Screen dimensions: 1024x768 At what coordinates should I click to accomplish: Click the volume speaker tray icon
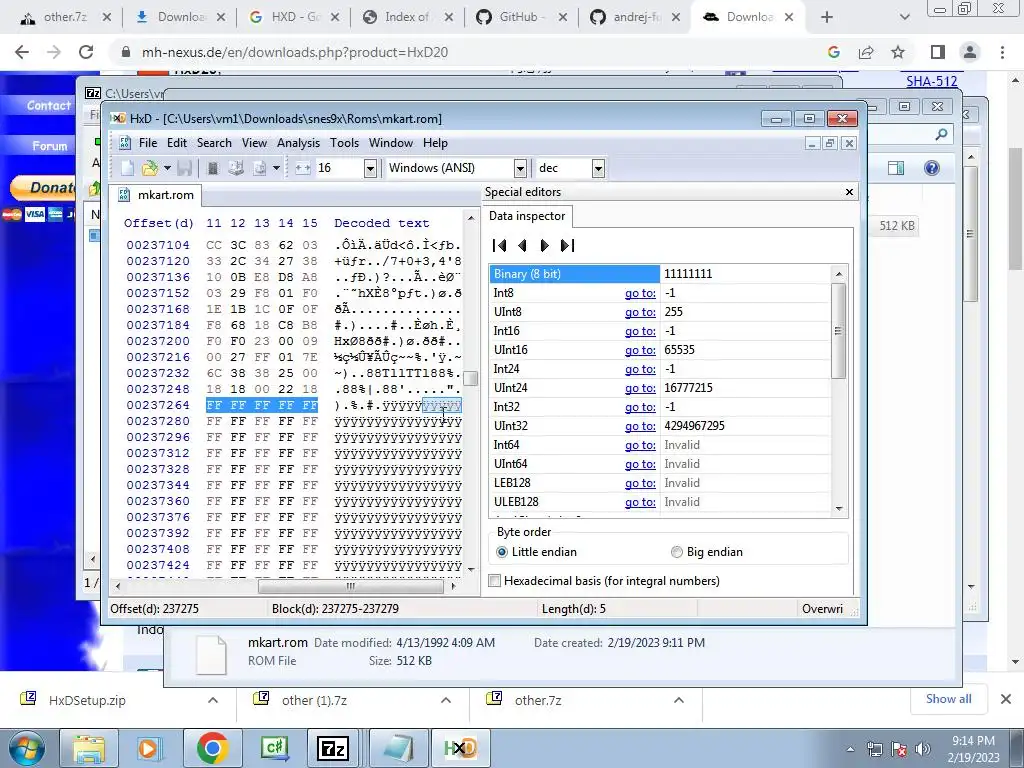click(x=923, y=749)
